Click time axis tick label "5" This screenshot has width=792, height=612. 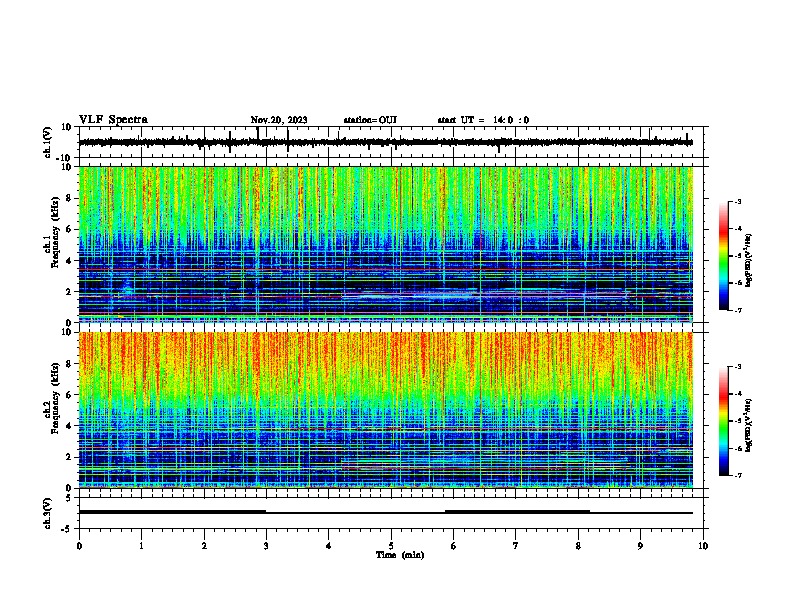pos(391,546)
